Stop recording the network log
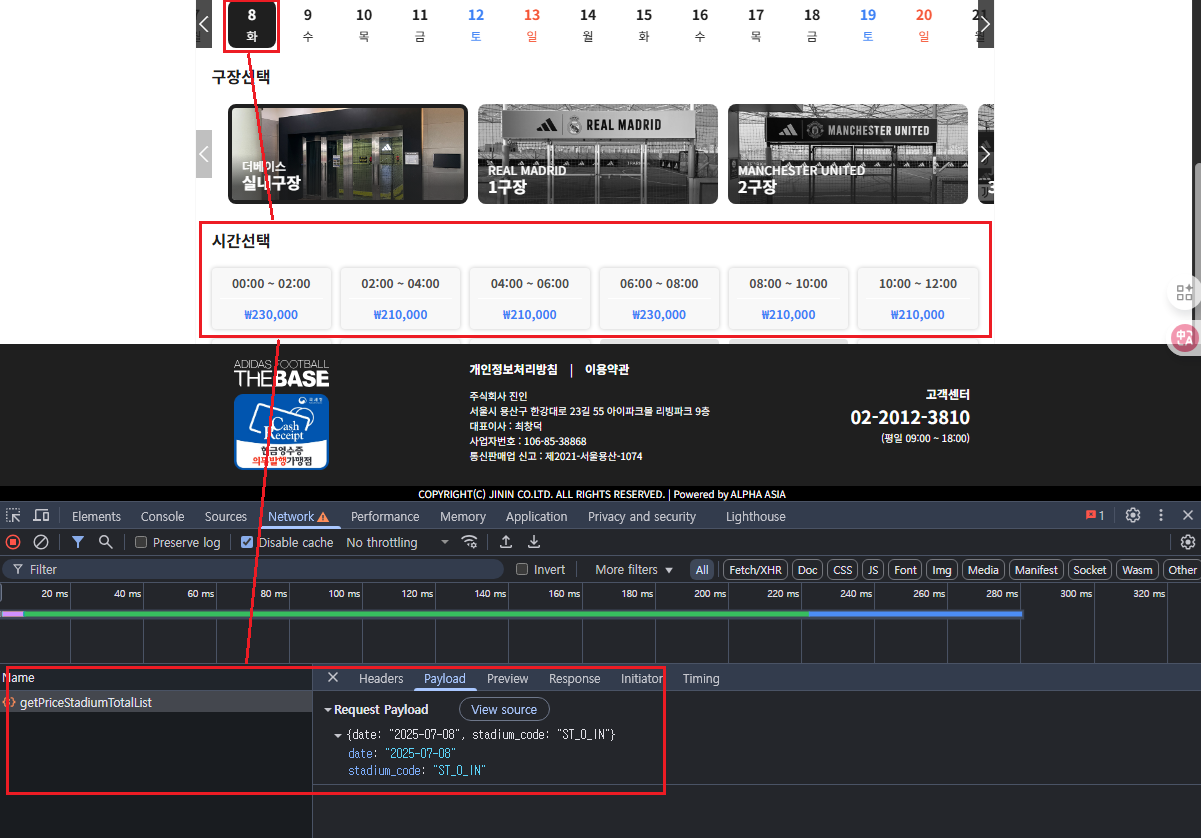Image resolution: width=1201 pixels, height=838 pixels. [13, 542]
